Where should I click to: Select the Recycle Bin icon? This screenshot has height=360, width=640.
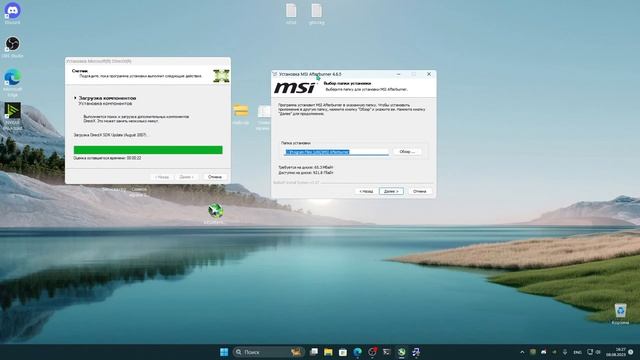point(620,313)
